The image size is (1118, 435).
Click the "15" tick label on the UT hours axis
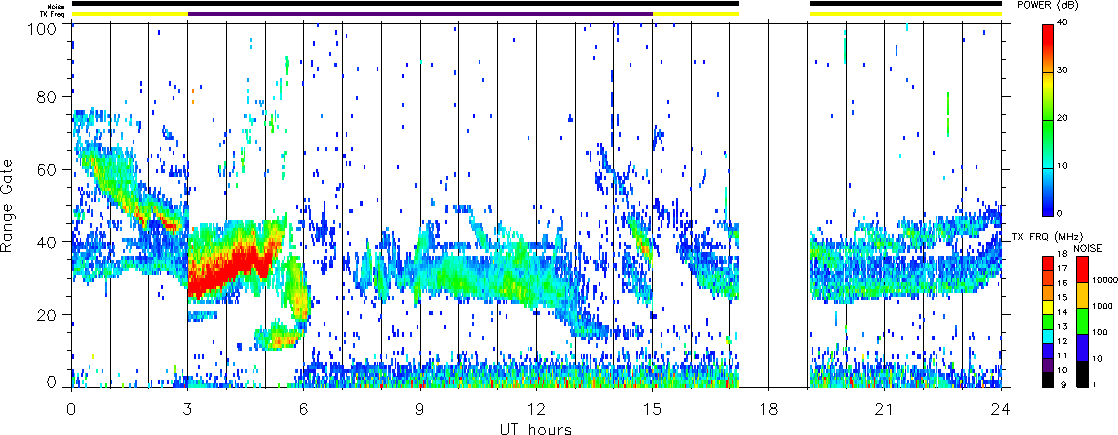(652, 409)
